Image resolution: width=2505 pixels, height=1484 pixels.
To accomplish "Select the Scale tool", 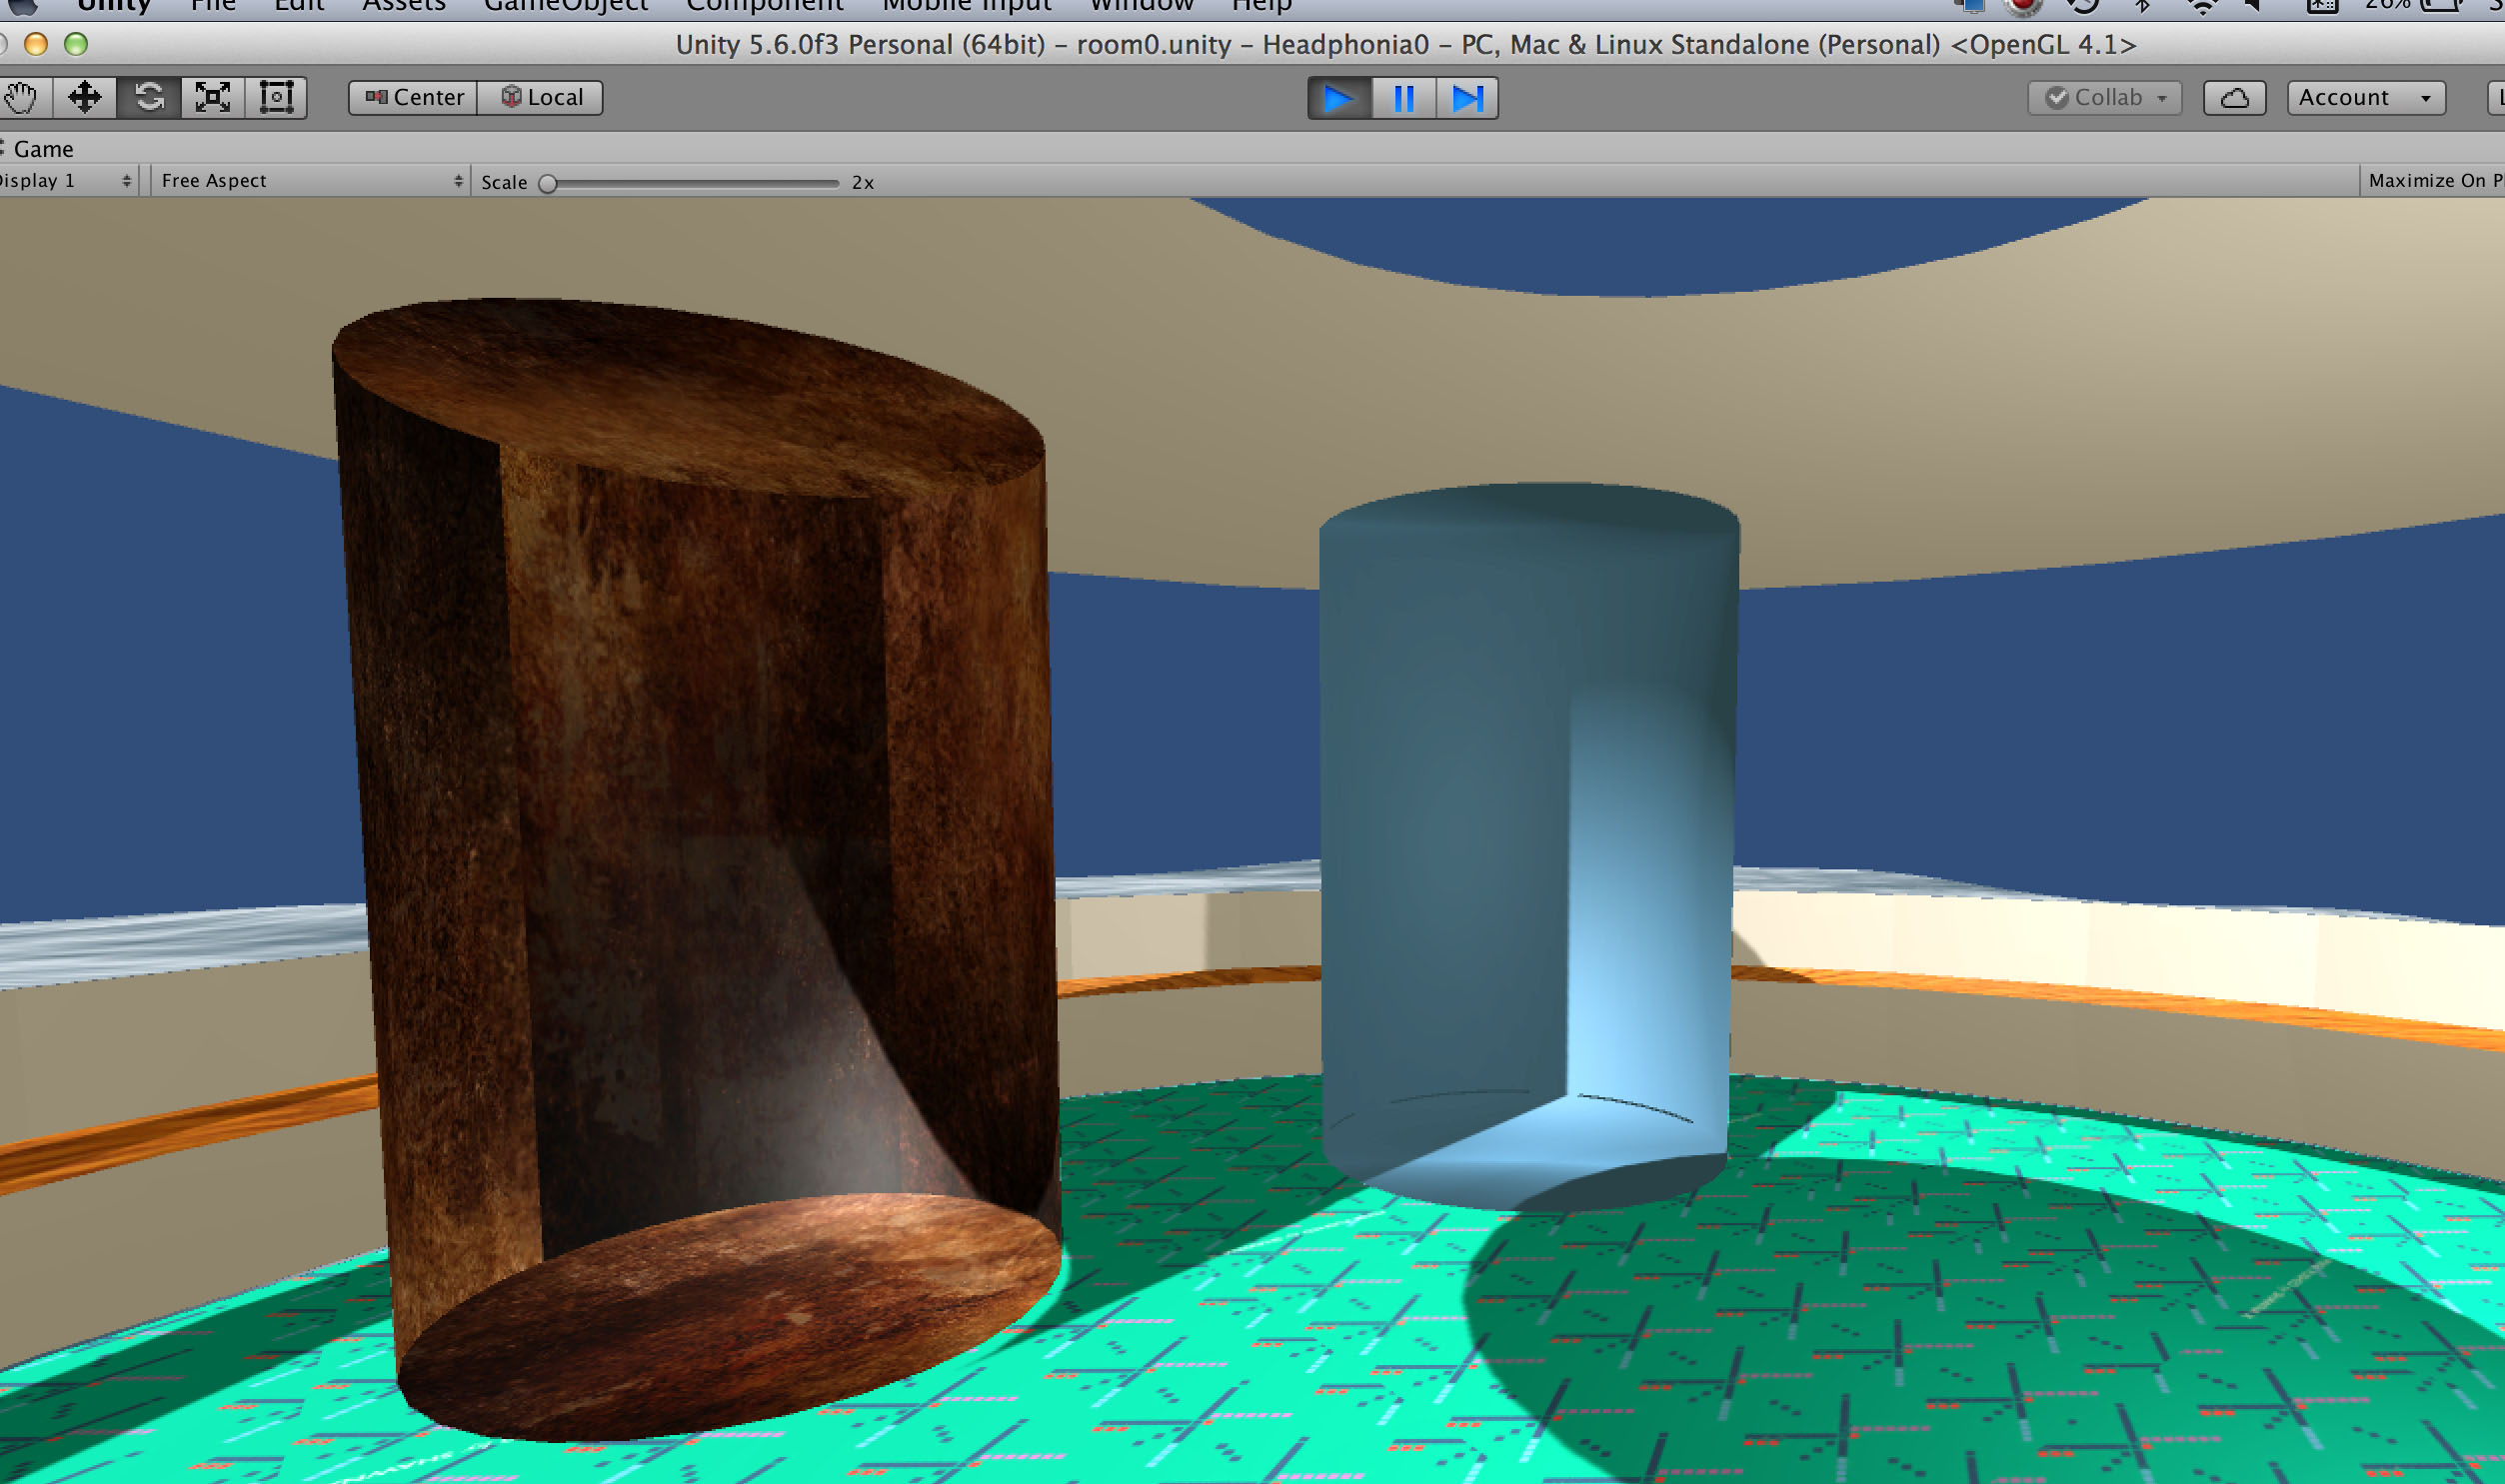I will tap(211, 97).
